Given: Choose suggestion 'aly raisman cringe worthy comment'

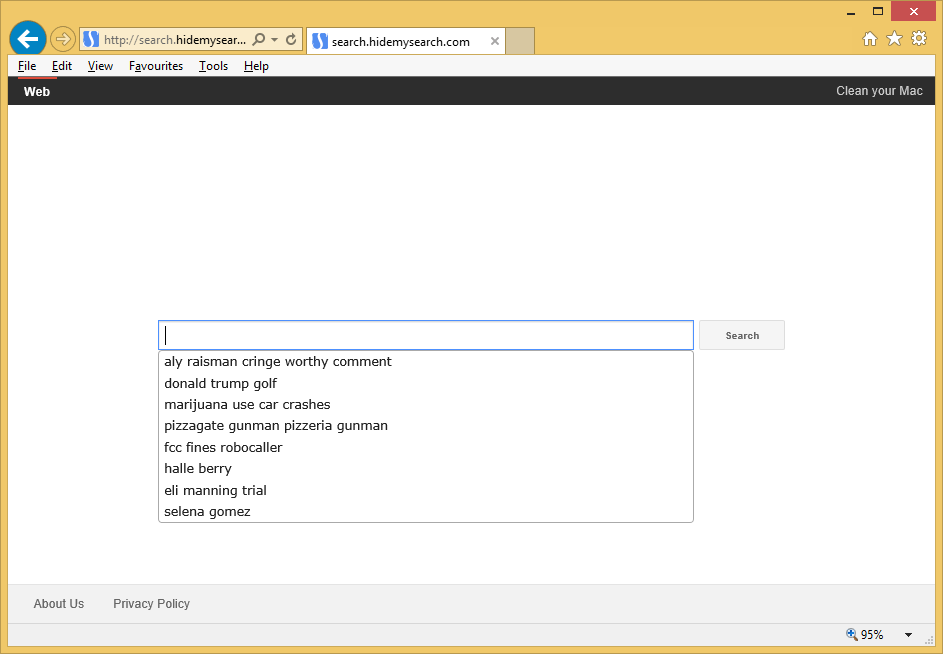Looking at the screenshot, I should point(426,362).
